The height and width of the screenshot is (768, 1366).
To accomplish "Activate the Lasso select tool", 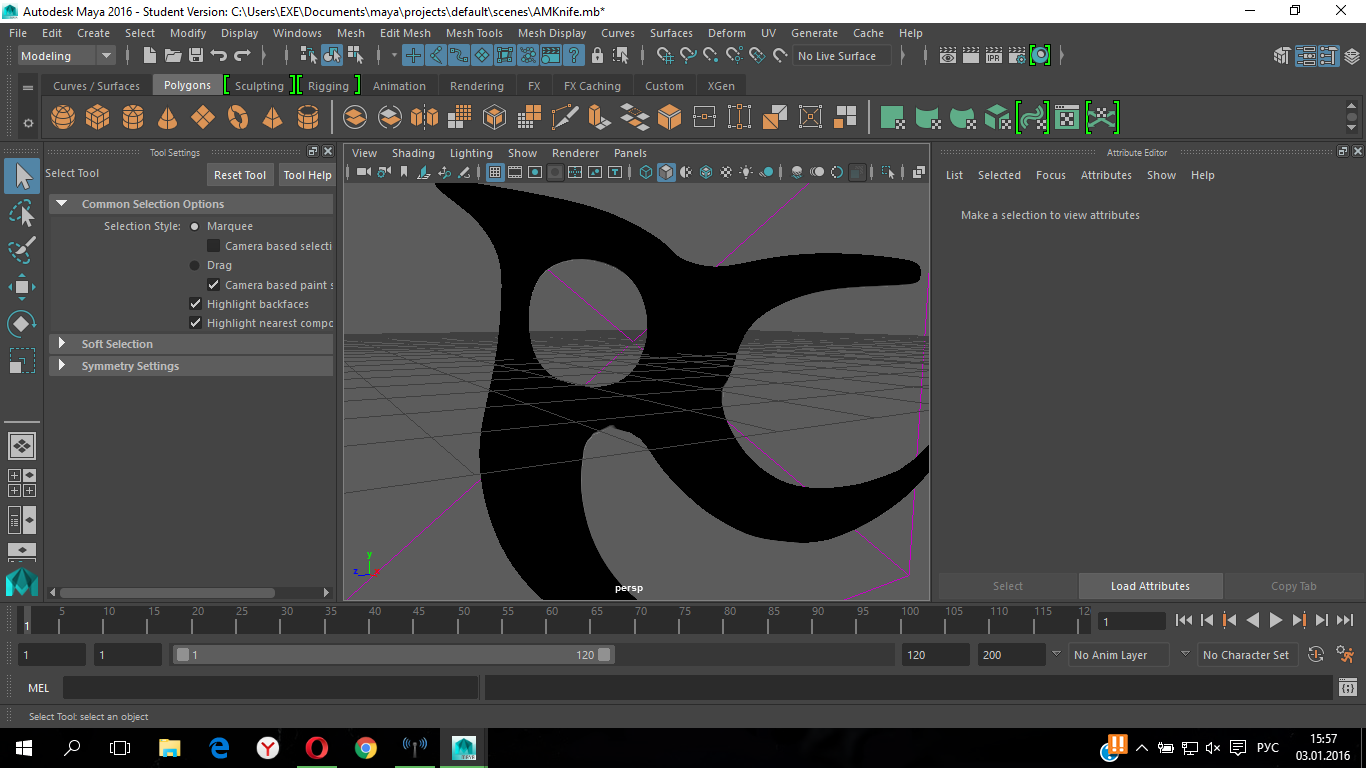I will [x=22, y=212].
